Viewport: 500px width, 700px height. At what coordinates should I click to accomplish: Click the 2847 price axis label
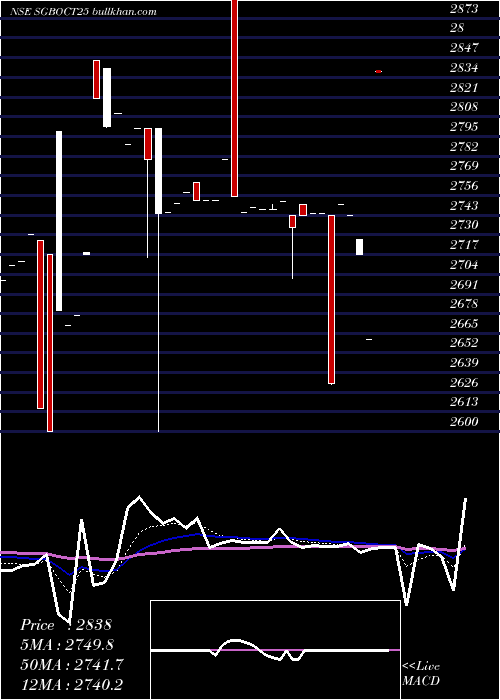tap(464, 48)
